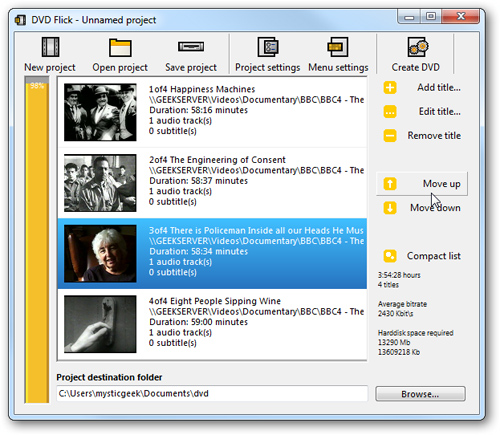
Task: Click the Move up text label
Action: pyautogui.click(x=442, y=184)
